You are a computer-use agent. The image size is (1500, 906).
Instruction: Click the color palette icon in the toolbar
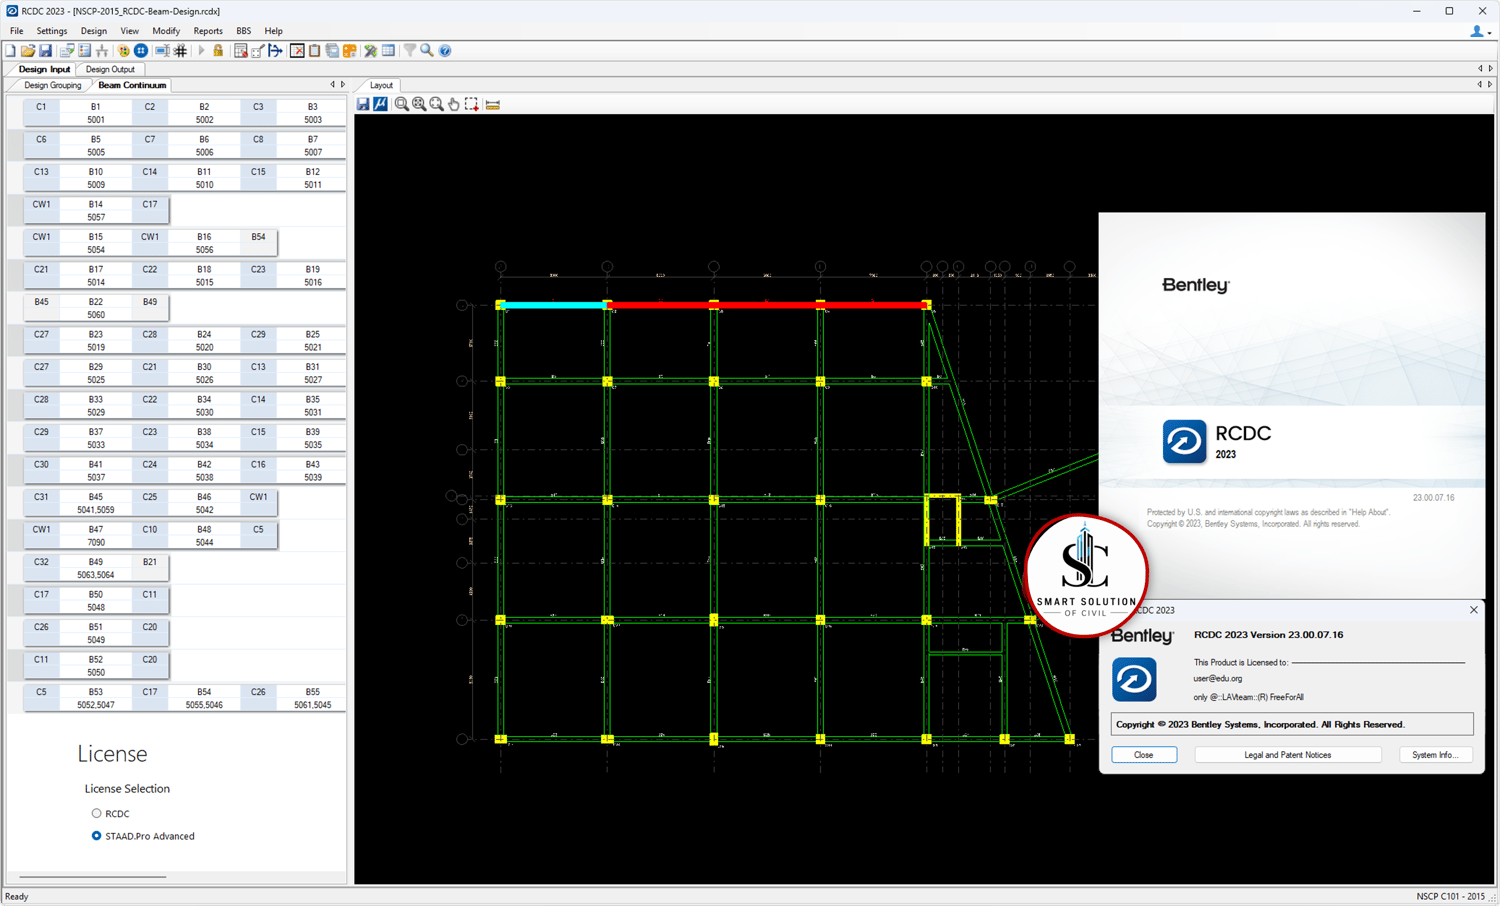pyautogui.click(x=124, y=51)
